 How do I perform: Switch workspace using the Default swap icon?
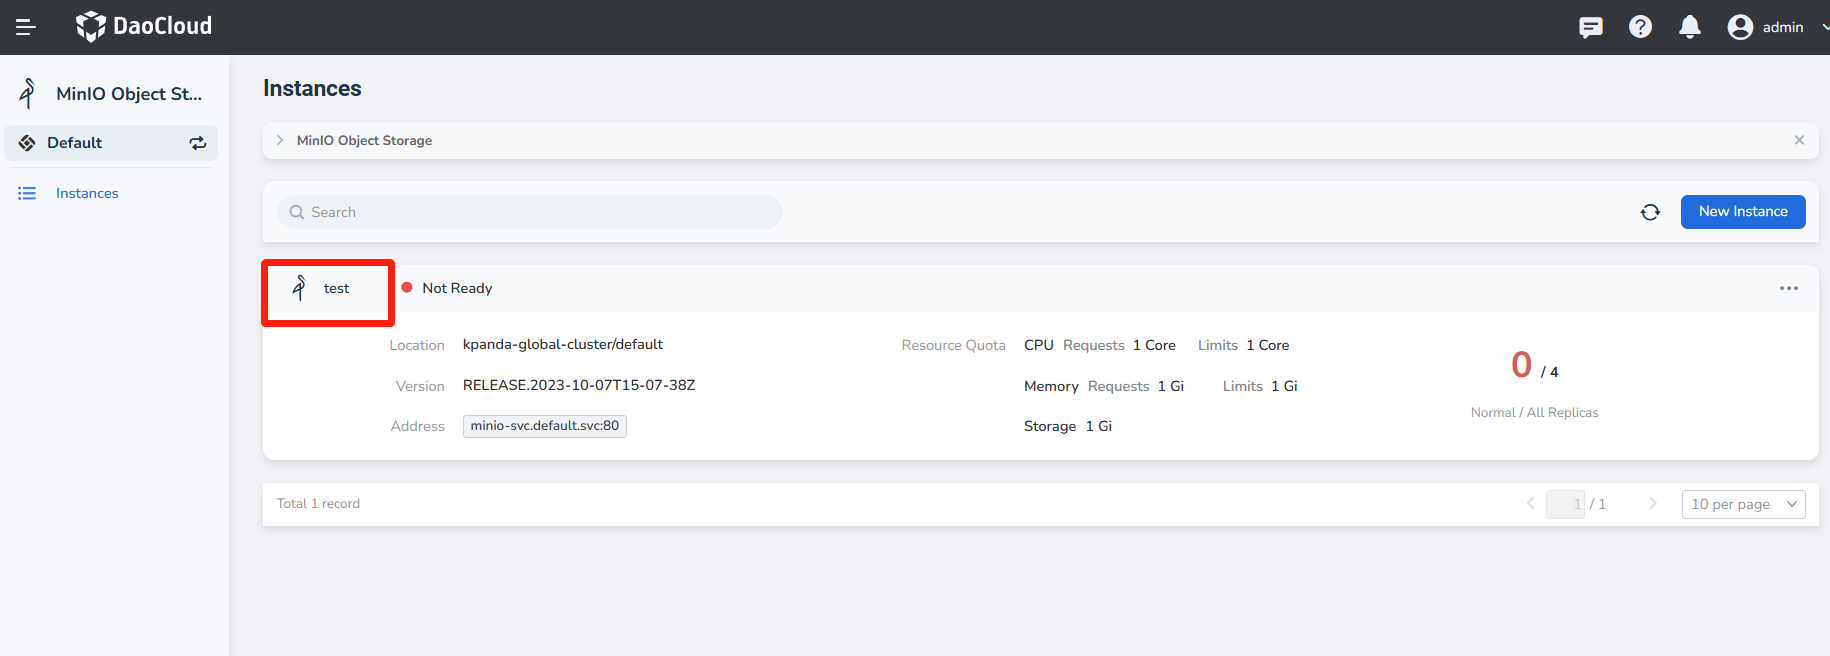coord(198,143)
